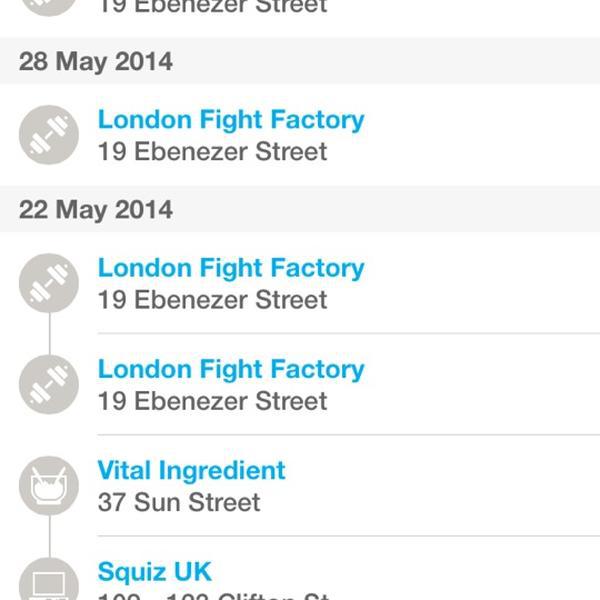Open London Fight Factory from 28 May 2014
The height and width of the screenshot is (600, 600).
click(x=231, y=120)
